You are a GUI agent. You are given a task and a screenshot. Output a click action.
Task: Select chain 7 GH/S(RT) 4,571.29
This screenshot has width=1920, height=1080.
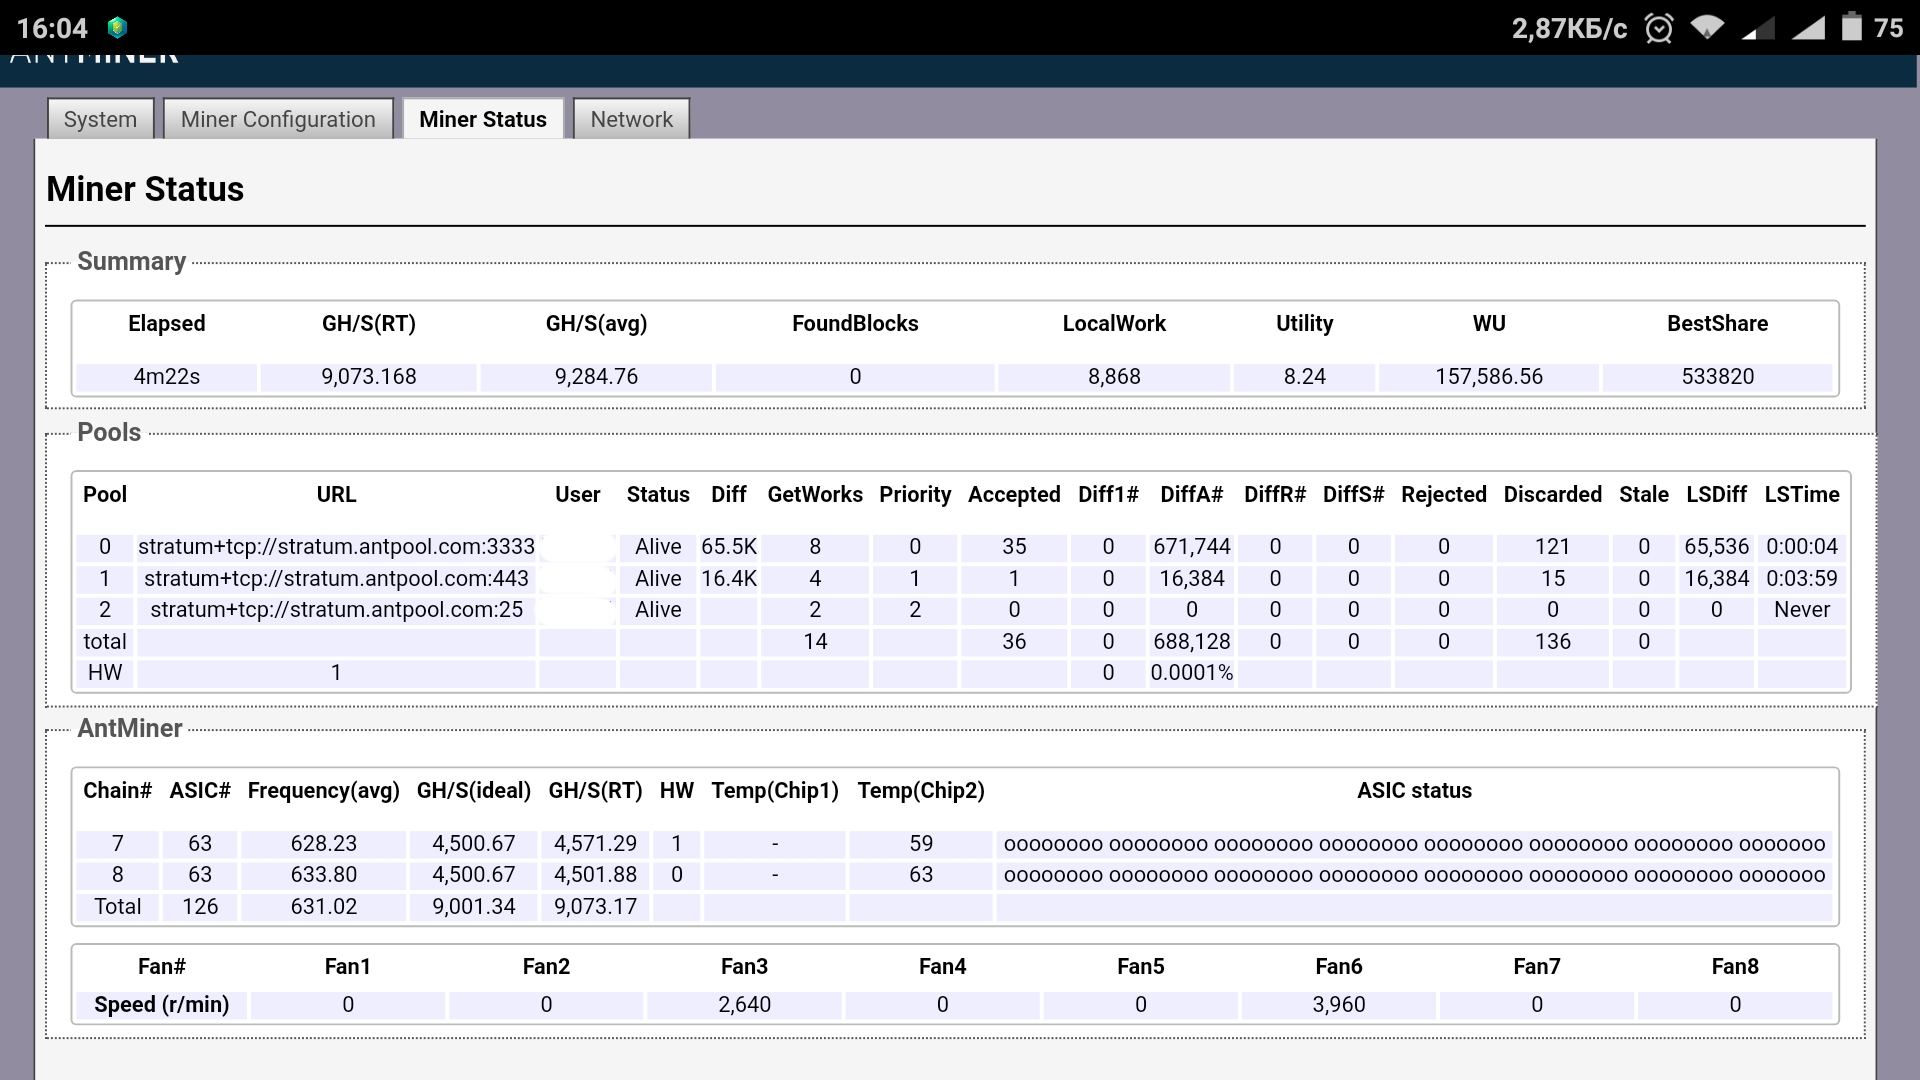click(595, 844)
